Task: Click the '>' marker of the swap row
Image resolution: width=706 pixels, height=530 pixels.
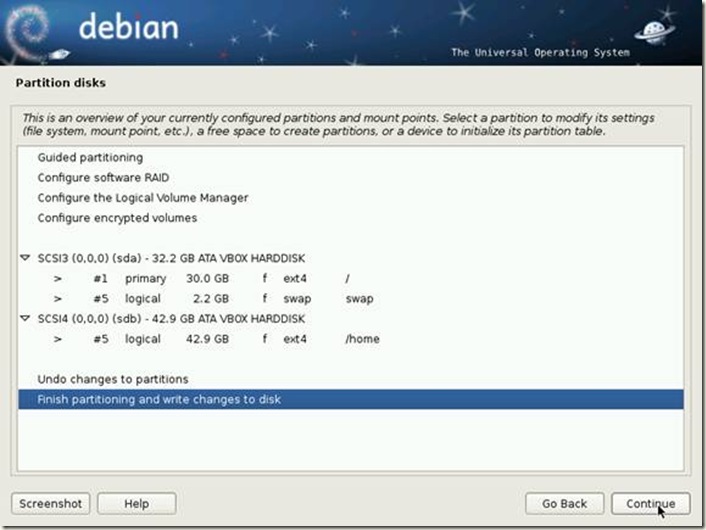Action: tap(58, 299)
